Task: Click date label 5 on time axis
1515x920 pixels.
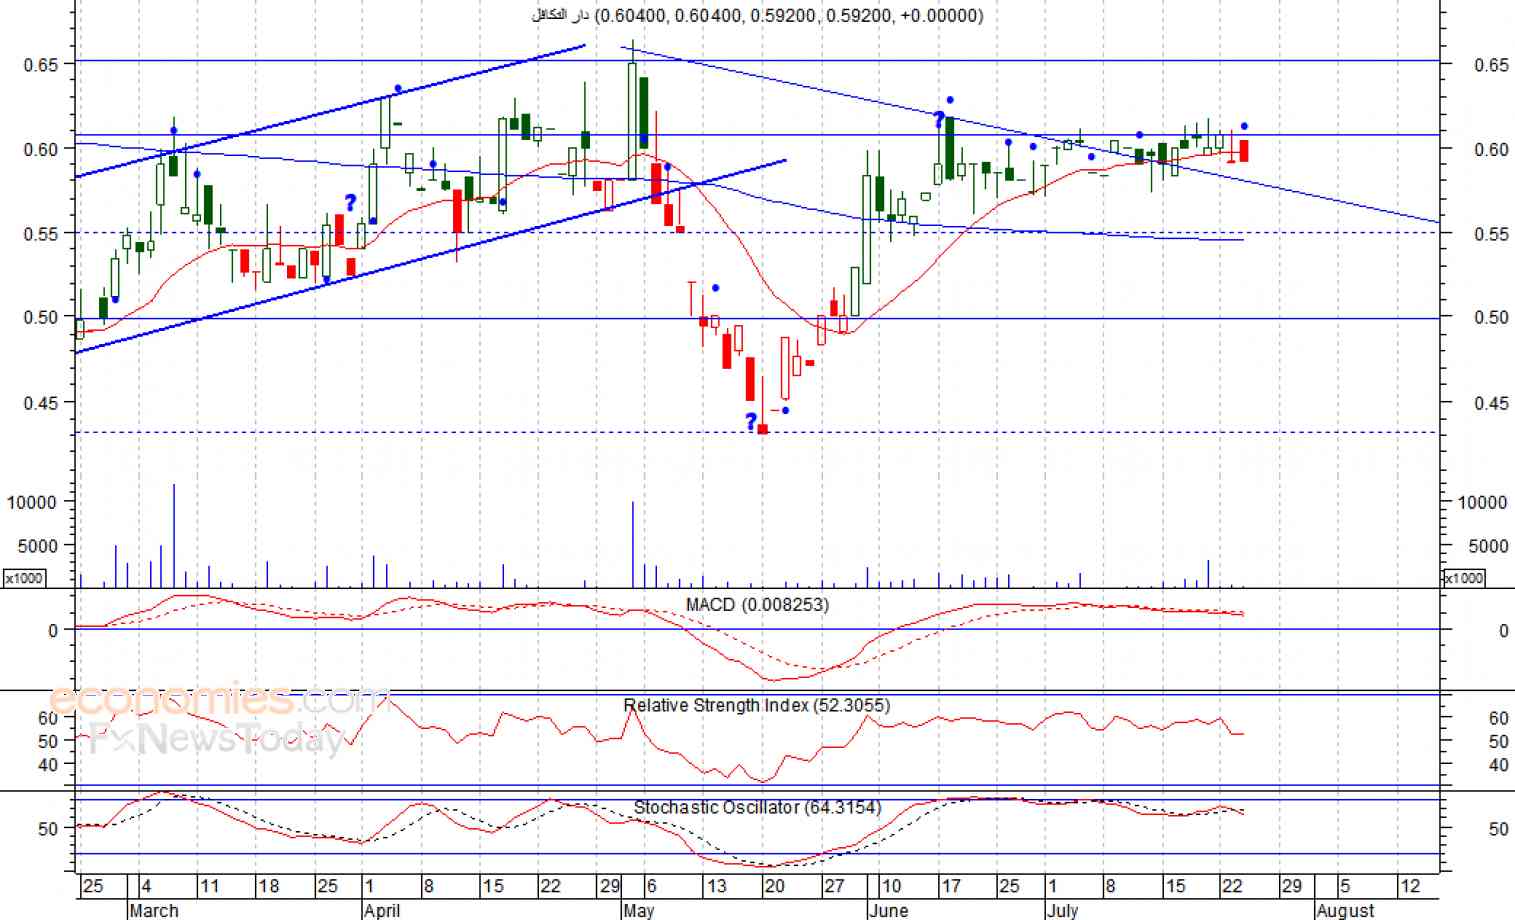Action: click(1345, 886)
